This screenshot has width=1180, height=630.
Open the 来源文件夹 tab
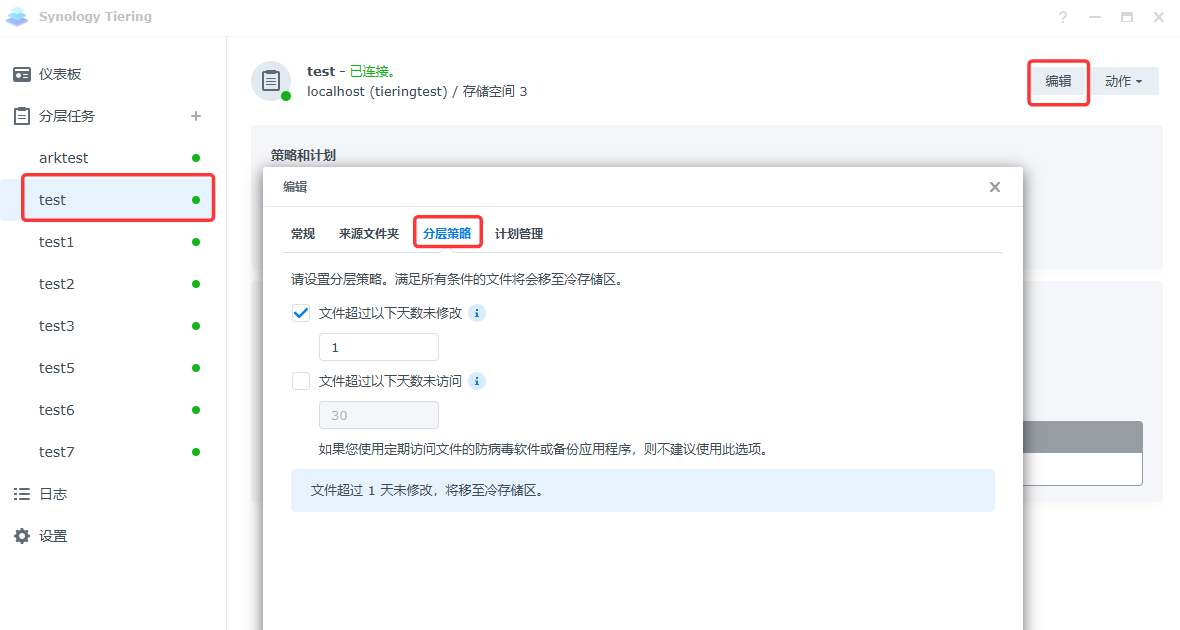pos(369,233)
